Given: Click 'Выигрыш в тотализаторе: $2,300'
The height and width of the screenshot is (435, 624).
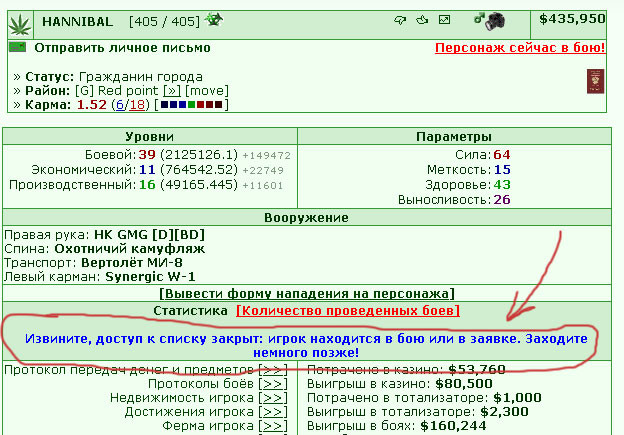Looking at the screenshot, I should pos(417,412).
